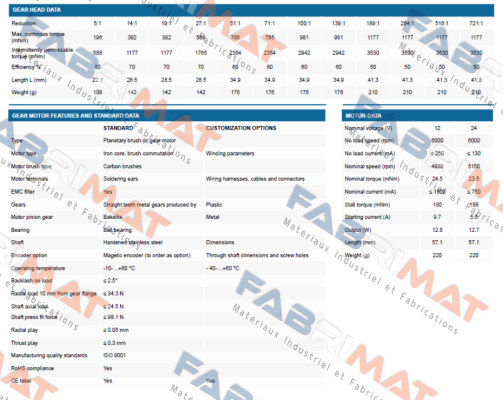503x400 pixels.
Task: Select the Planetary brush dc gear motor text
Action: click(x=139, y=141)
